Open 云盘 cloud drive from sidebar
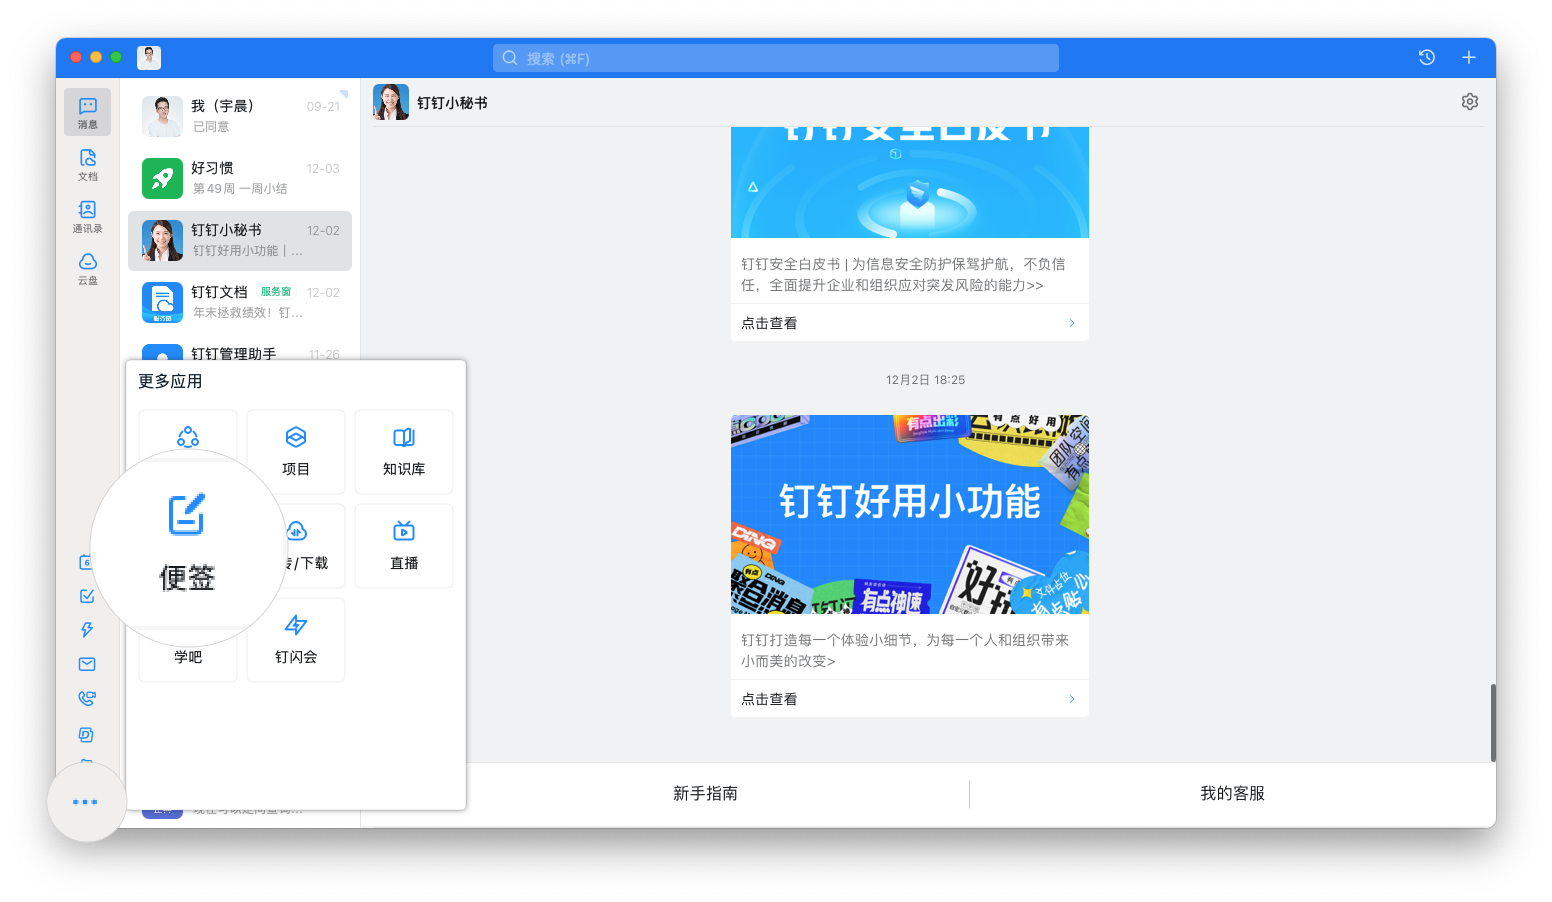Screen dimensions: 1552x902 point(87,268)
